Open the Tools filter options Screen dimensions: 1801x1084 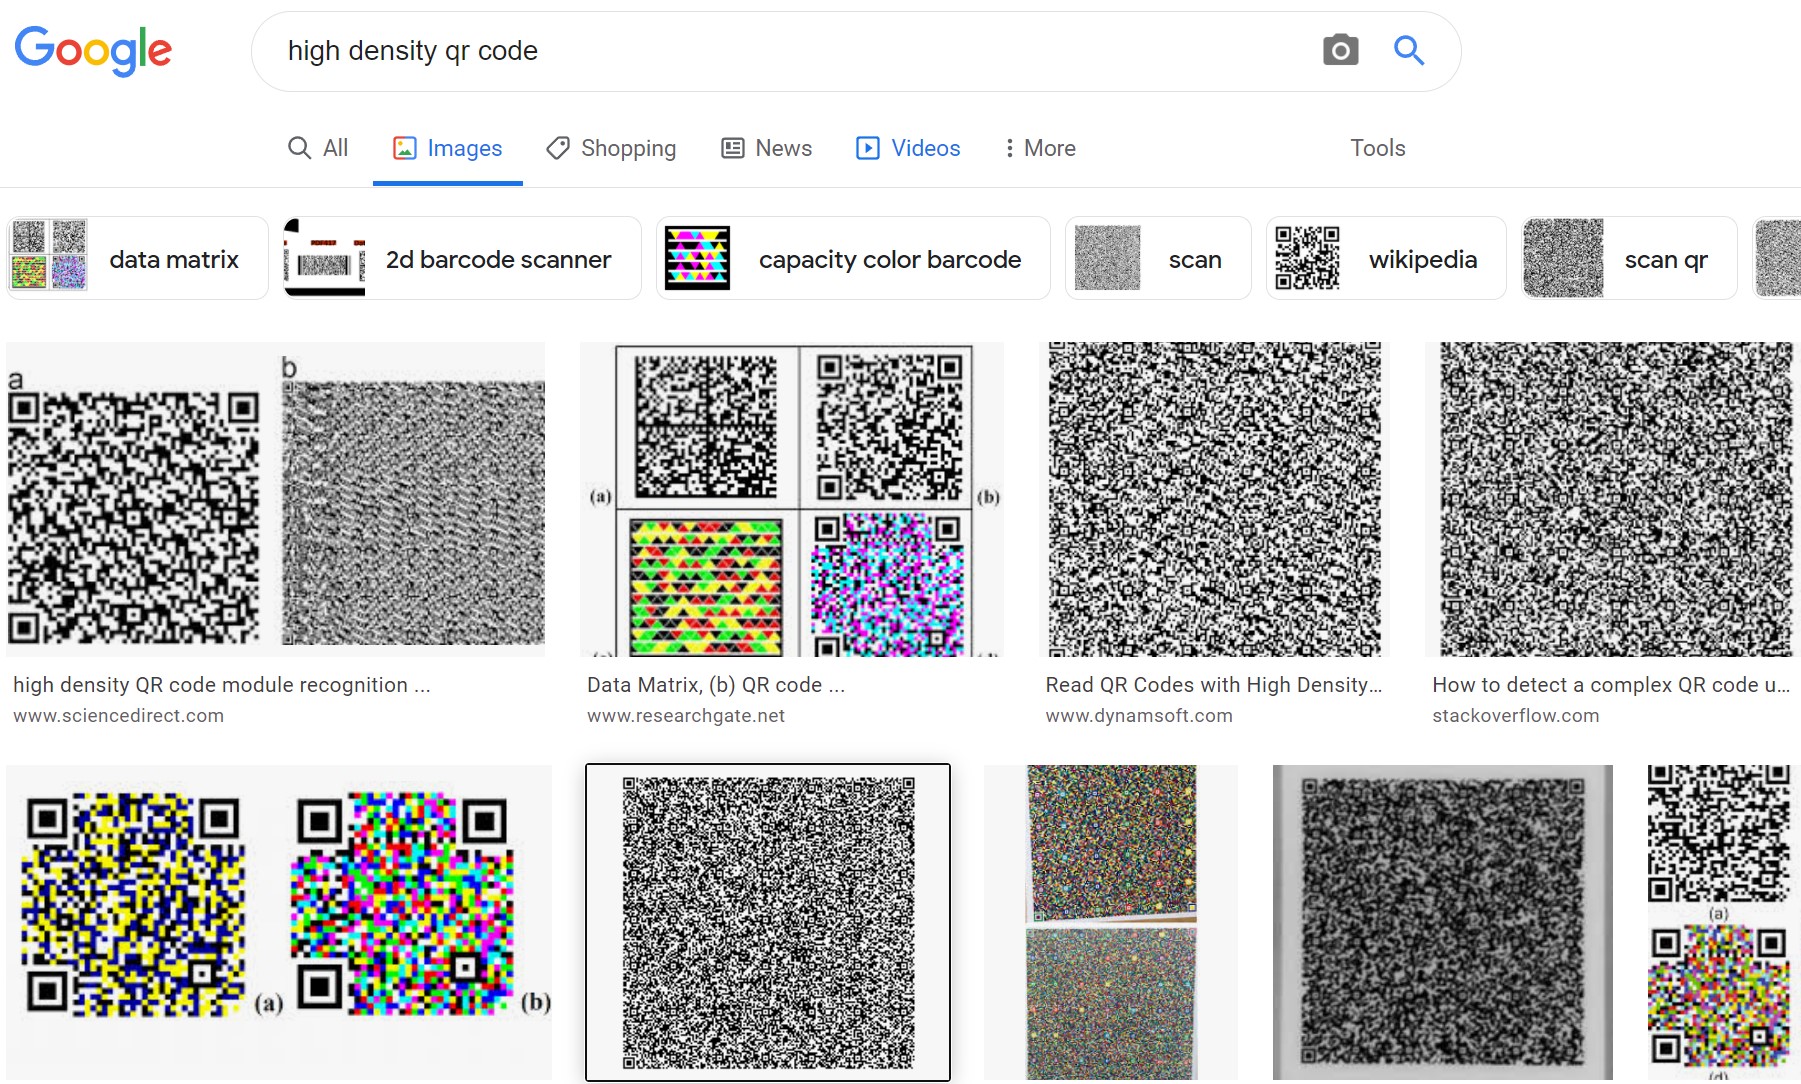point(1377,148)
